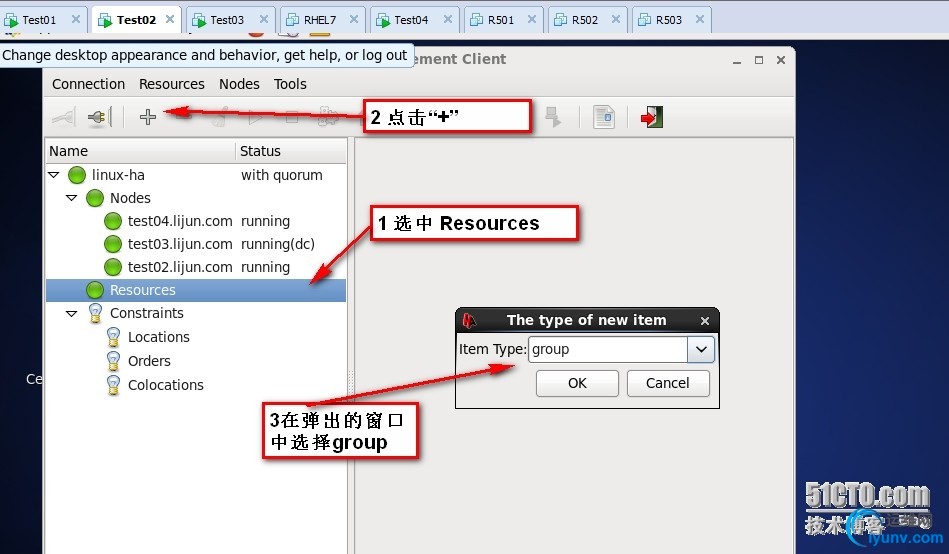The height and width of the screenshot is (554, 949).
Task: Select the Orders tree item
Action: click(149, 361)
